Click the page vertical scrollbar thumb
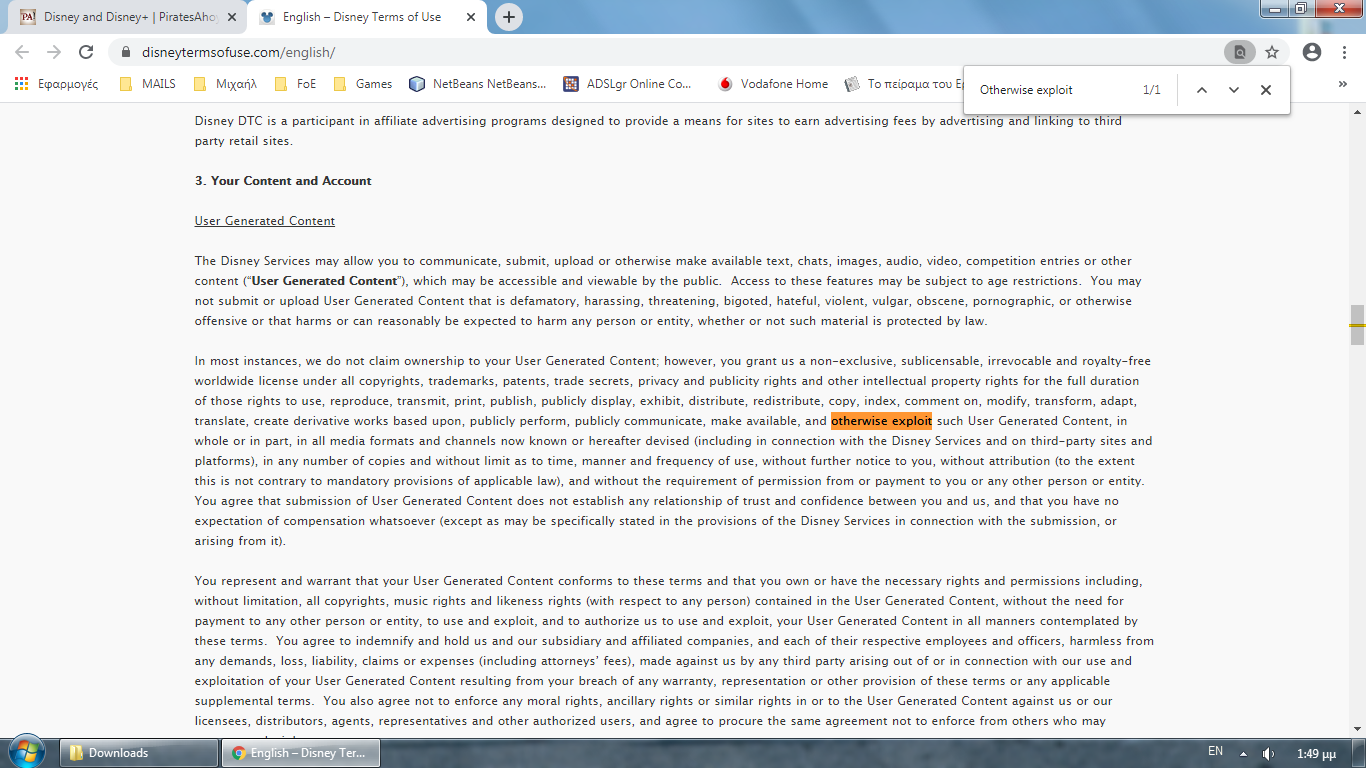 coord(1357,326)
